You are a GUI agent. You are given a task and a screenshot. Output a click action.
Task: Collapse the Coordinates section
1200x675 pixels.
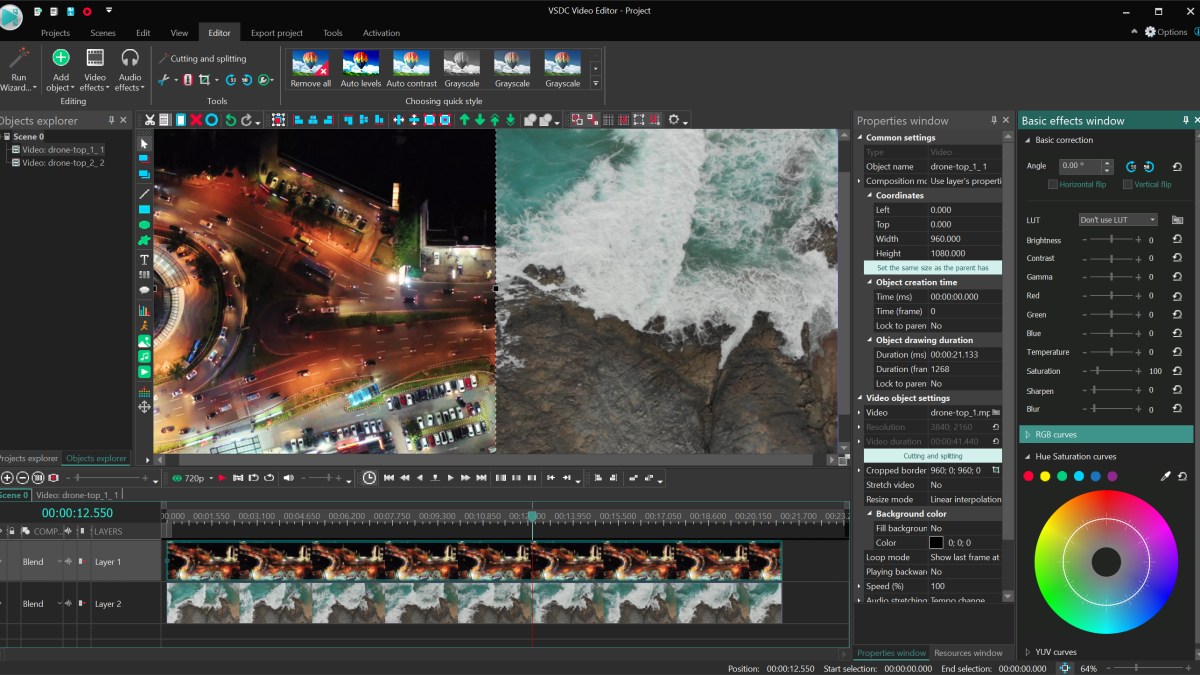(870, 196)
